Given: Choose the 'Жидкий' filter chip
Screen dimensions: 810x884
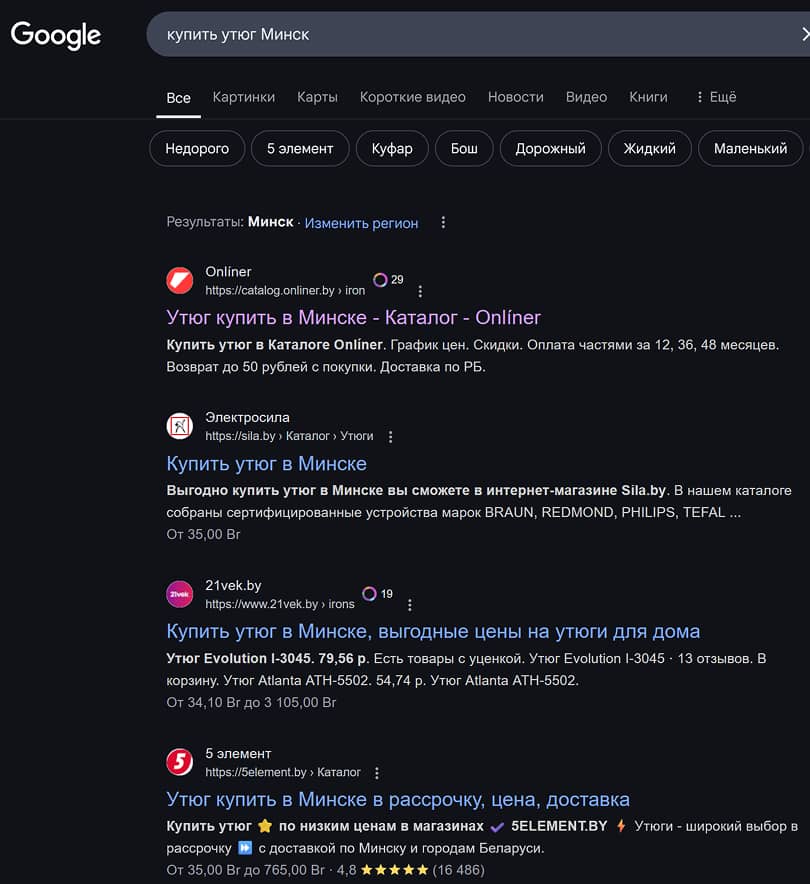Looking at the screenshot, I should click(649, 148).
